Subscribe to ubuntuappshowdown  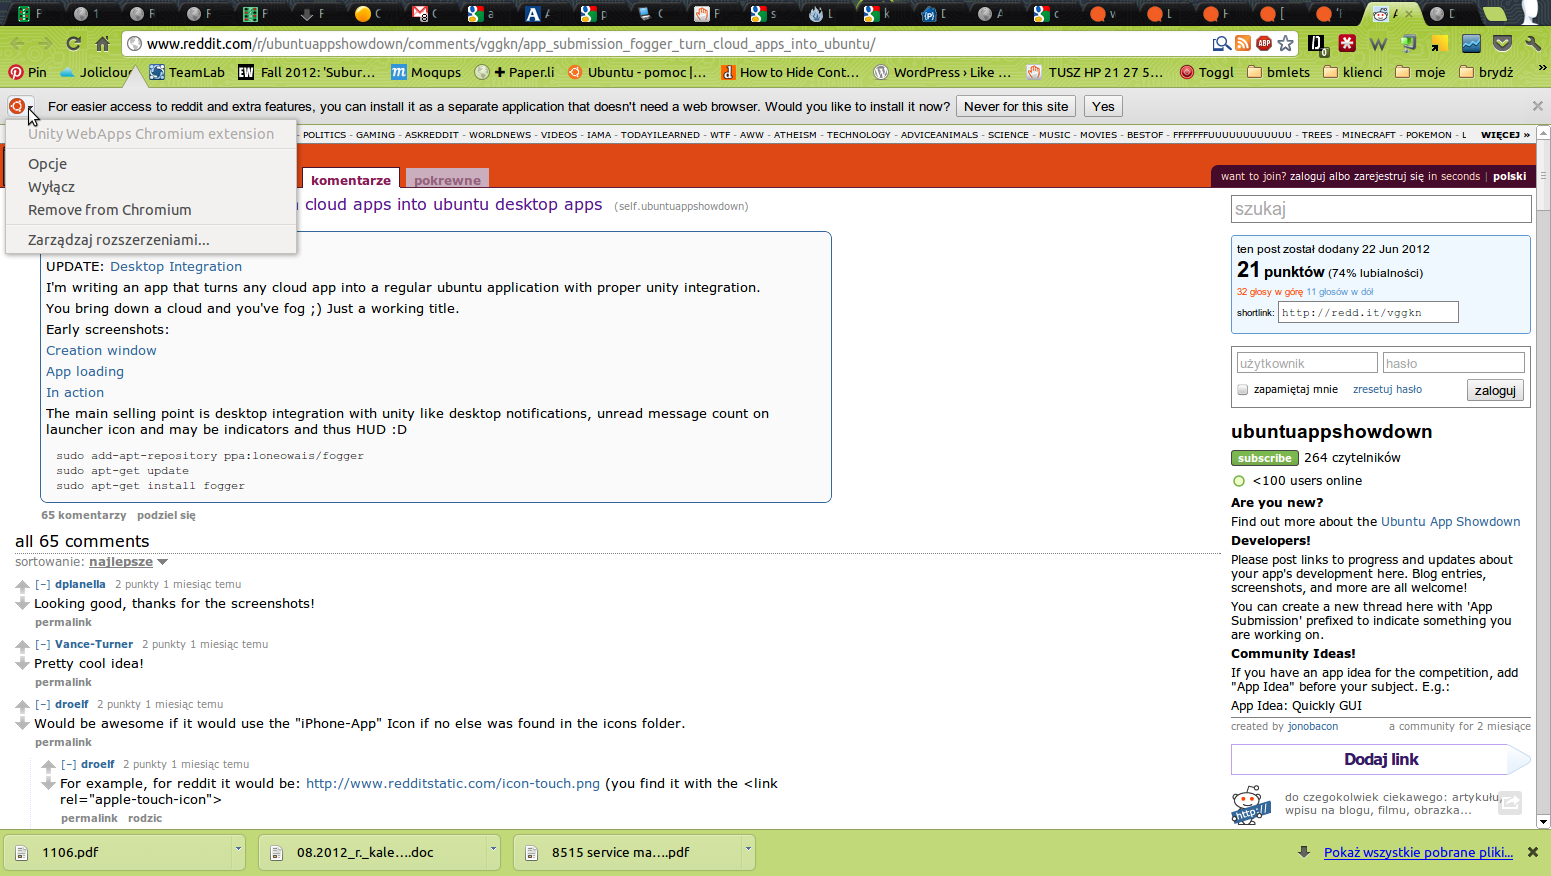coord(1265,458)
